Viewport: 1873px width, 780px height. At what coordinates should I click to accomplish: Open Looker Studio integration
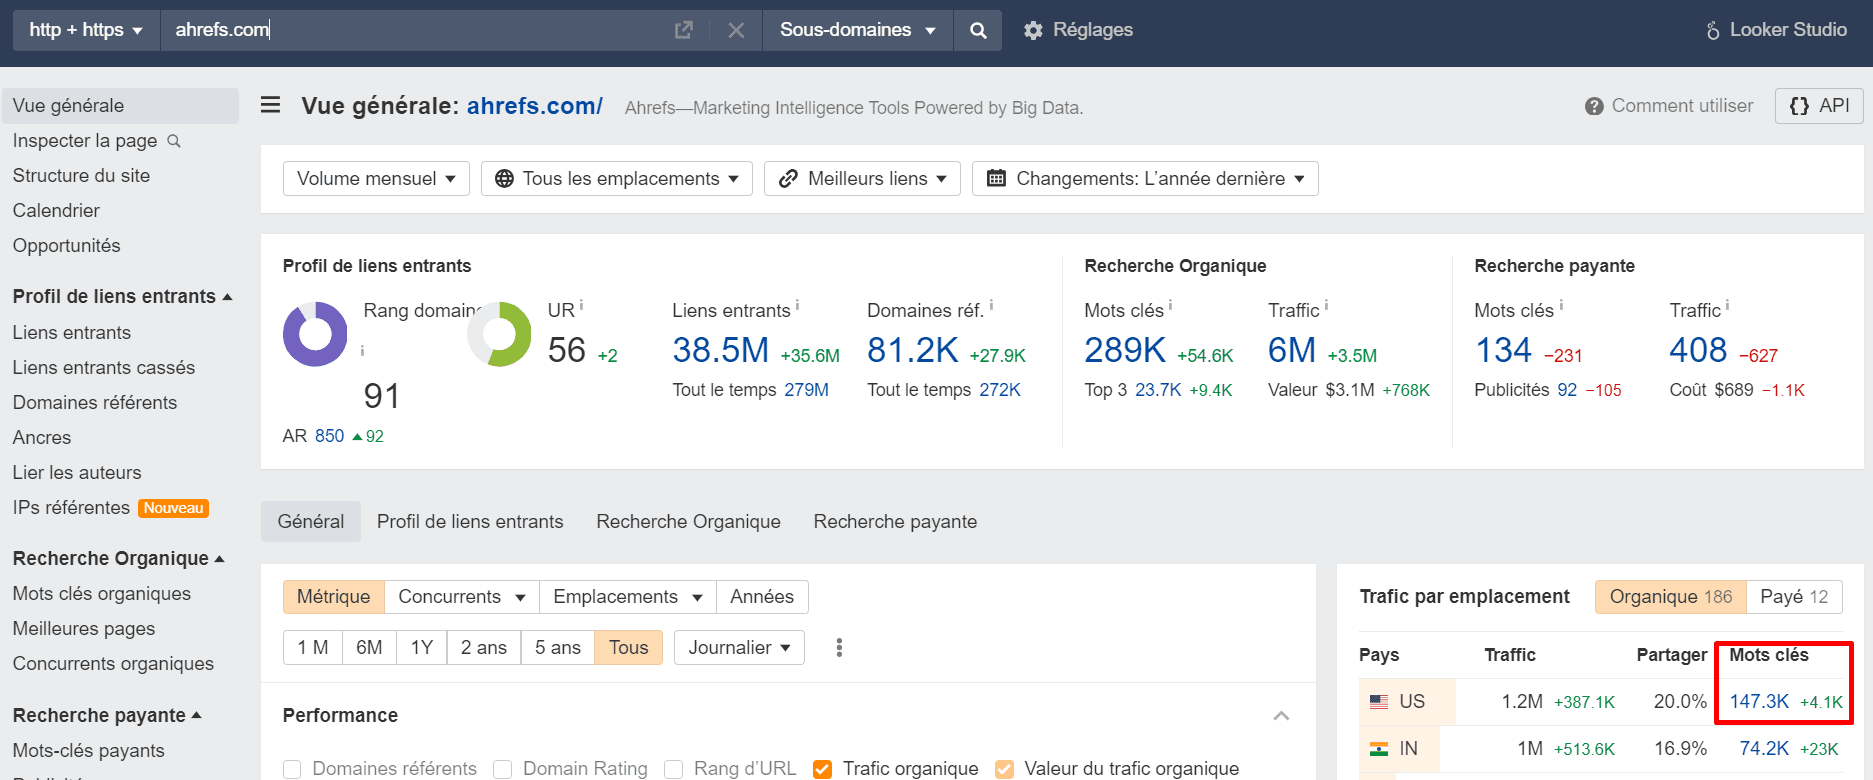tap(1776, 30)
